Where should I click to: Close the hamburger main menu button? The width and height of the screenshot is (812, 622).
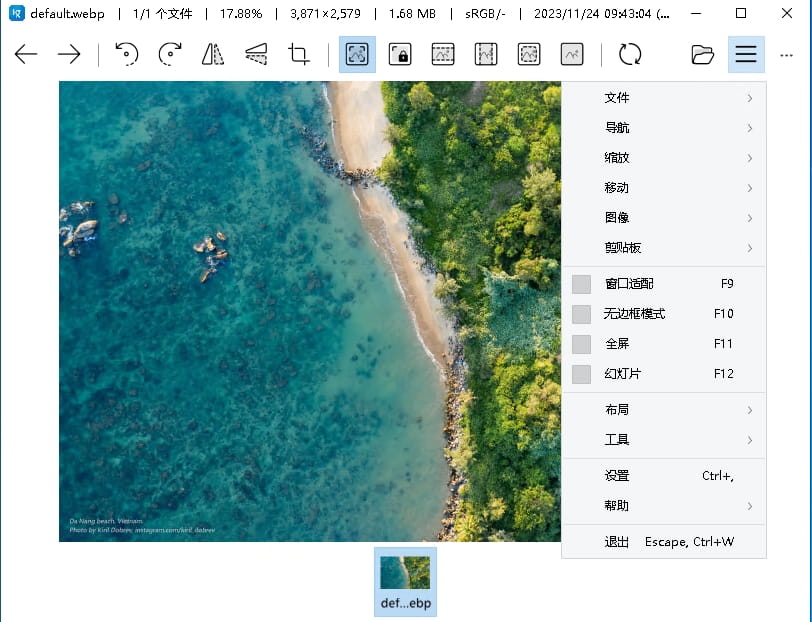746,54
